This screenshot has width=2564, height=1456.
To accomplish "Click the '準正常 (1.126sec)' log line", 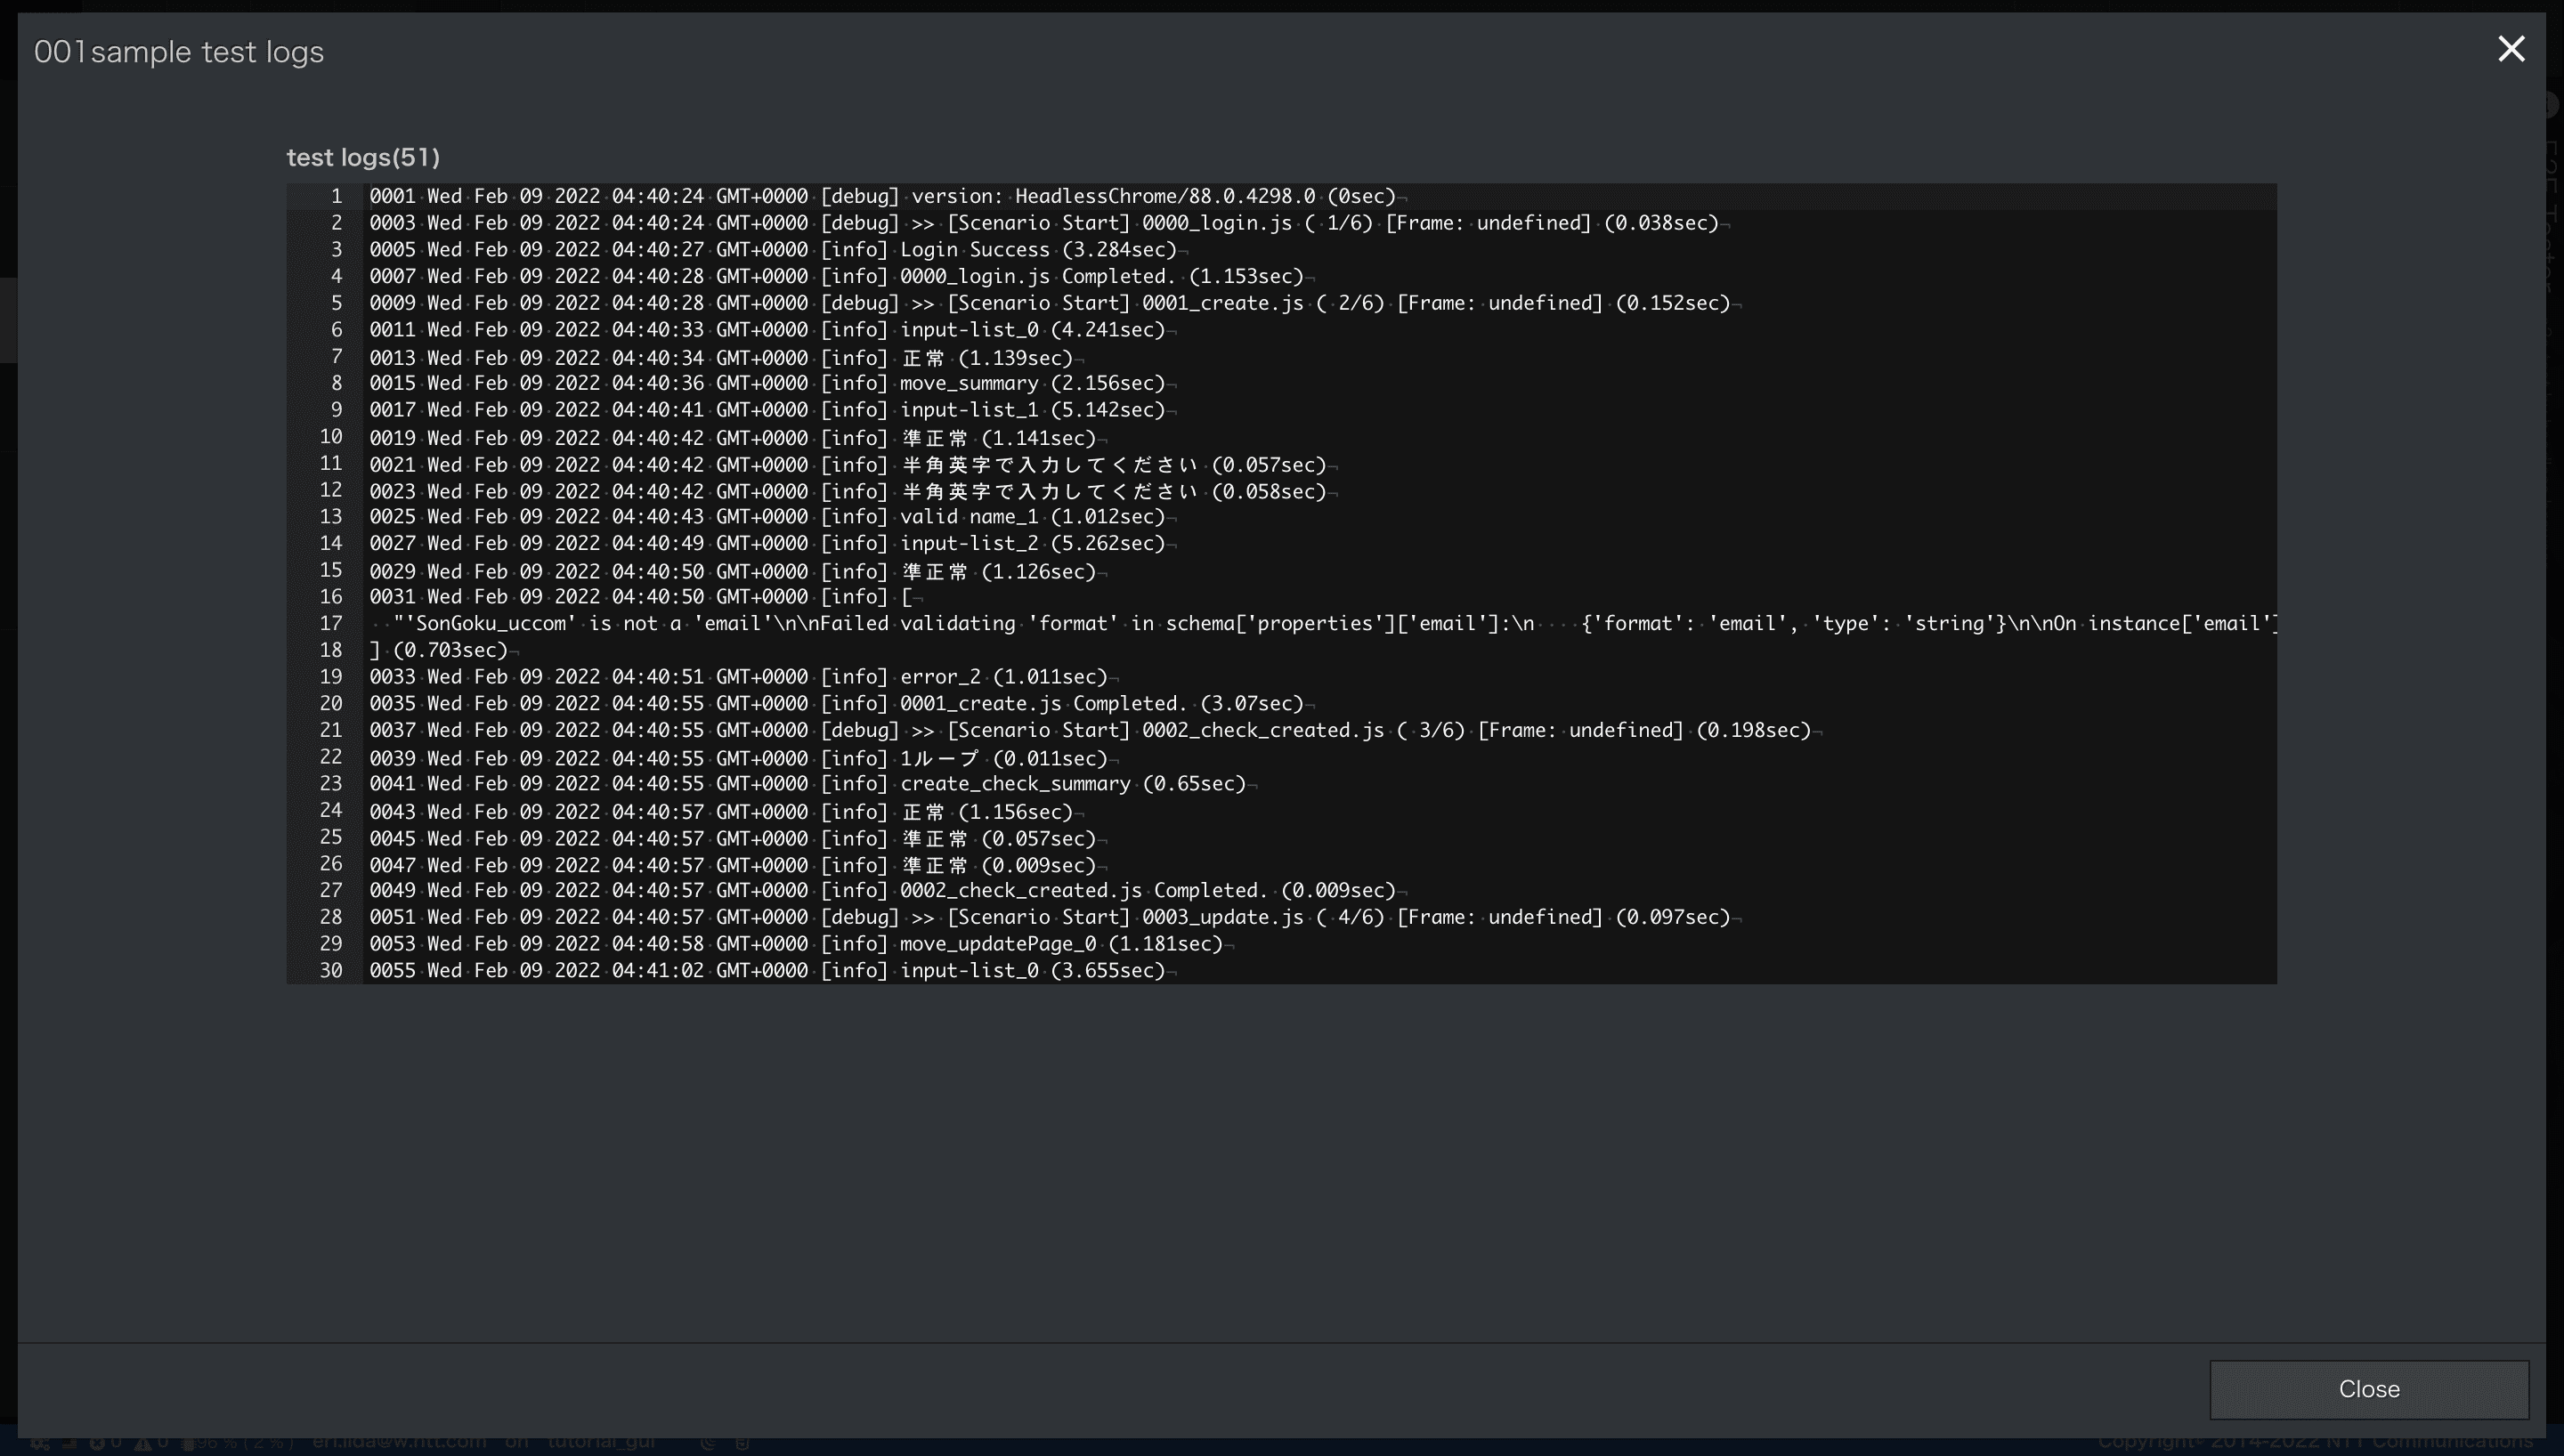I will coord(738,571).
